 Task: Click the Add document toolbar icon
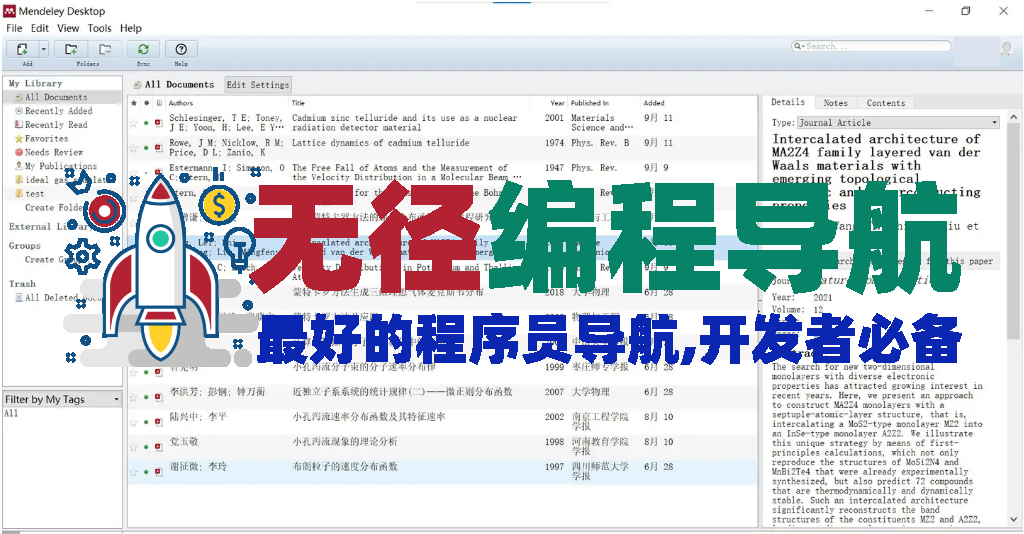point(22,49)
